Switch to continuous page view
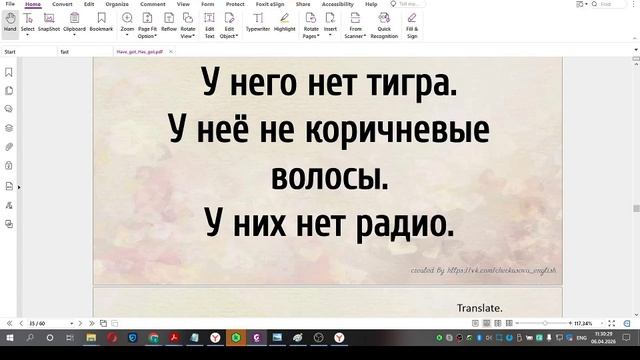 coord(487,323)
